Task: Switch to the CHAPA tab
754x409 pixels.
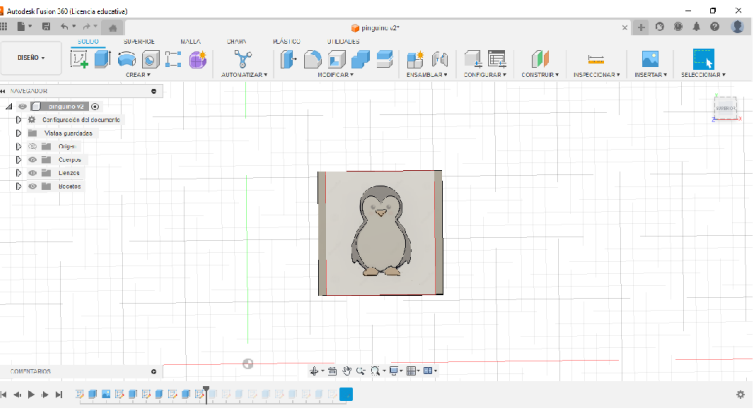Action: point(236,42)
